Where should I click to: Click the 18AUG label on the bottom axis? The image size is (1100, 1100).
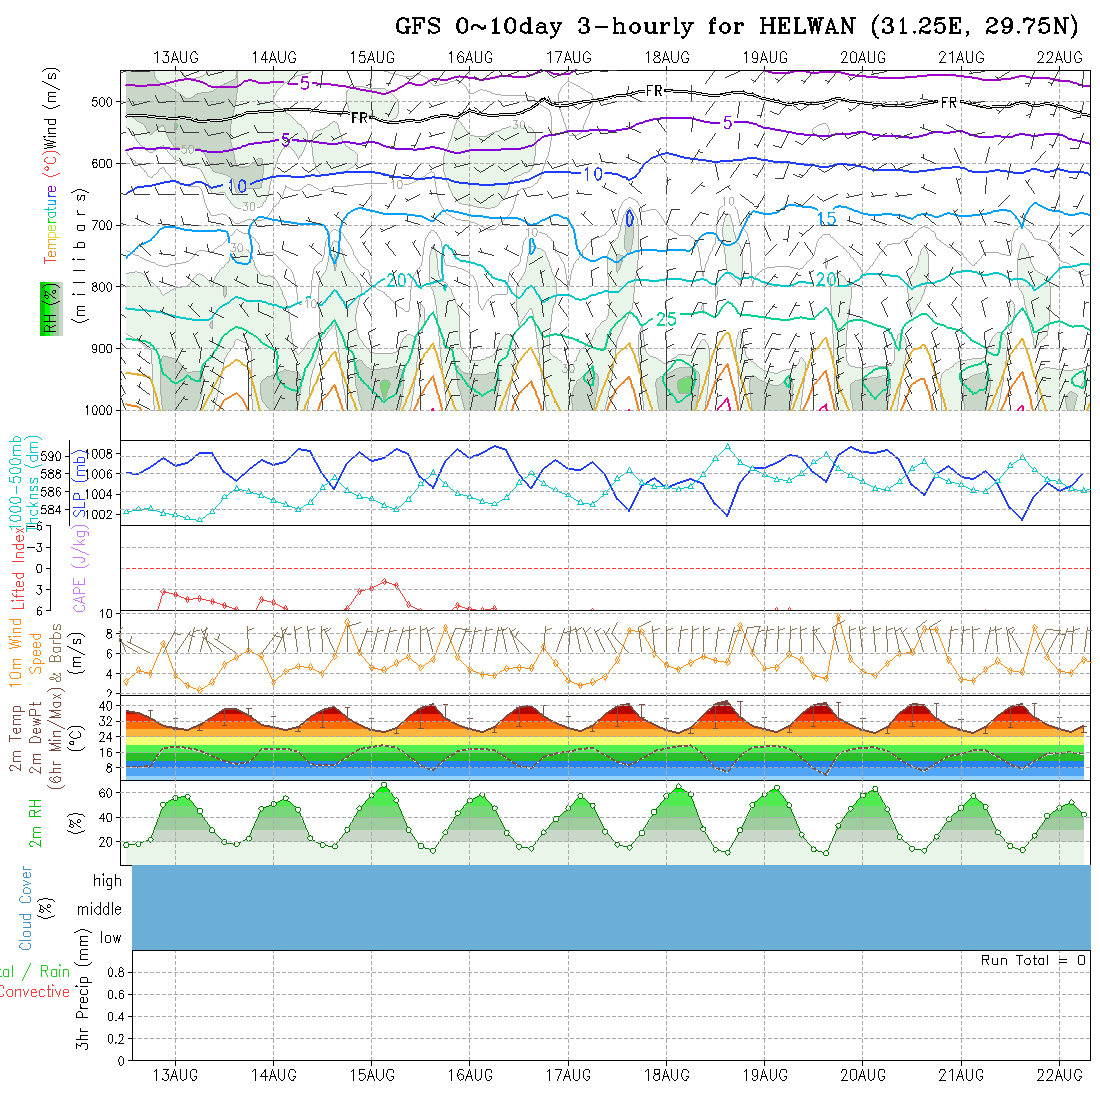click(667, 1075)
